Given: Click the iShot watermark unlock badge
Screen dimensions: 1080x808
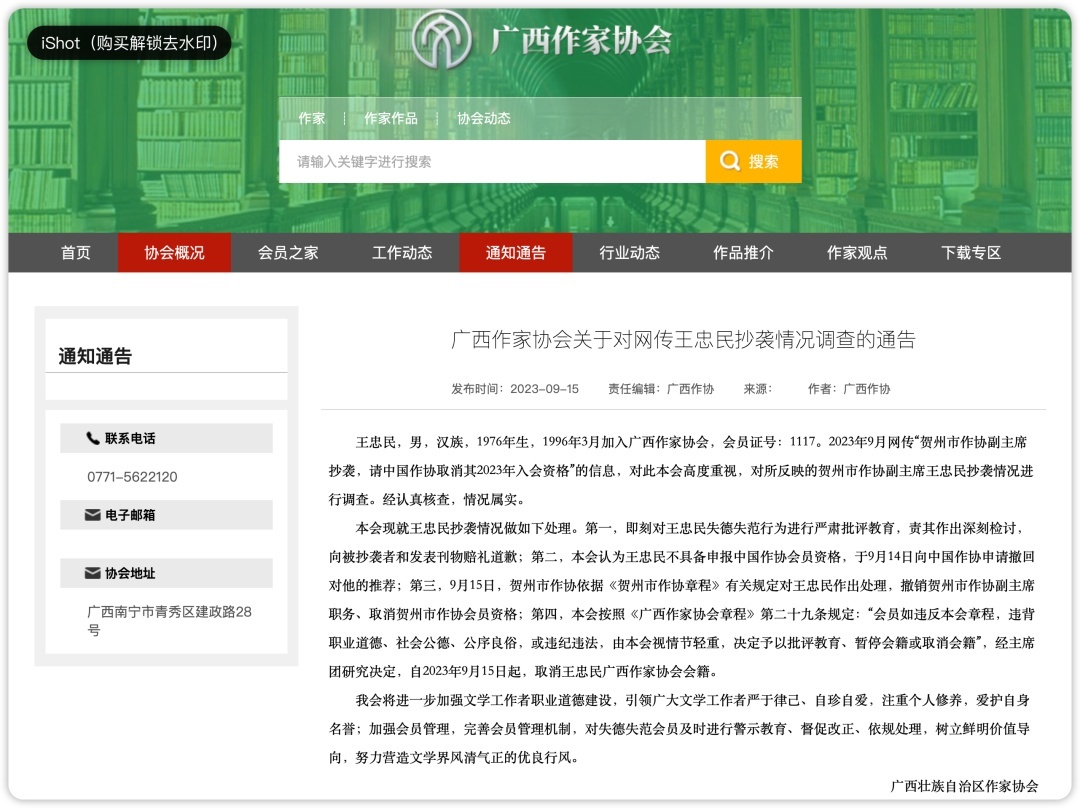Looking at the screenshot, I should point(129,44).
